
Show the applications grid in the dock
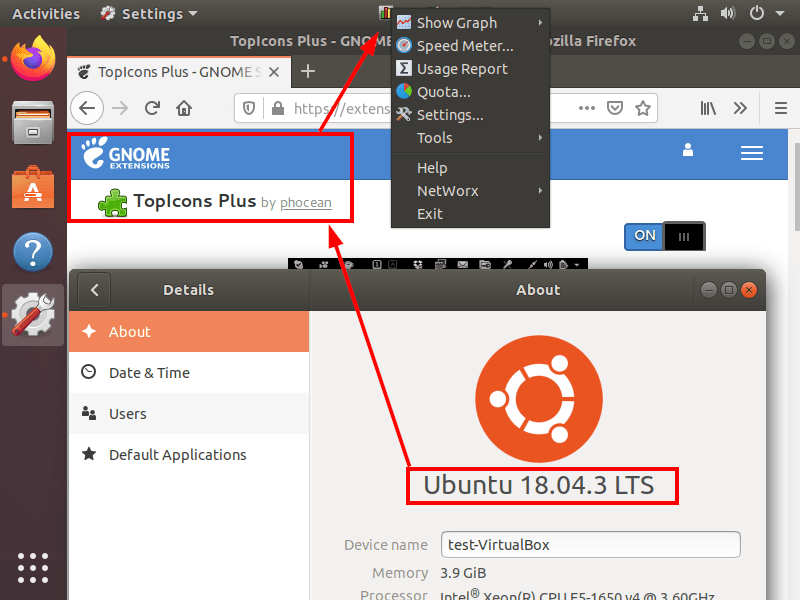pos(33,568)
